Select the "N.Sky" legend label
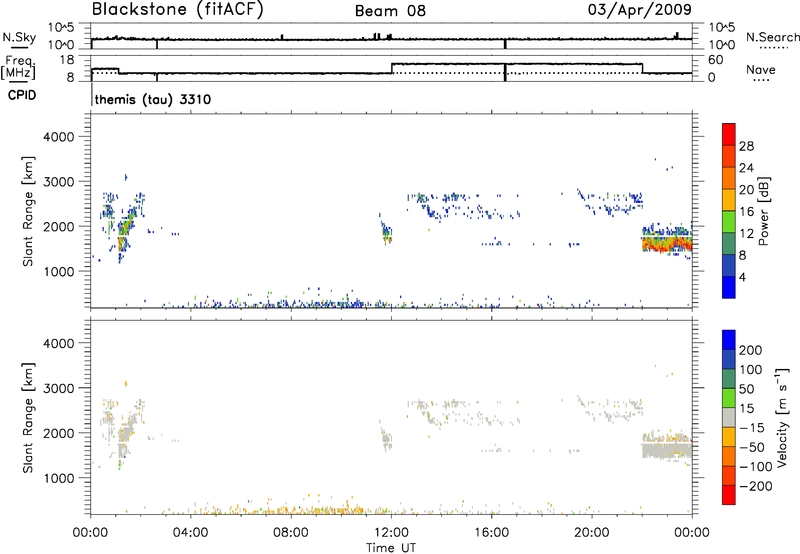Screen dimensions: 800x554 pos(19,37)
